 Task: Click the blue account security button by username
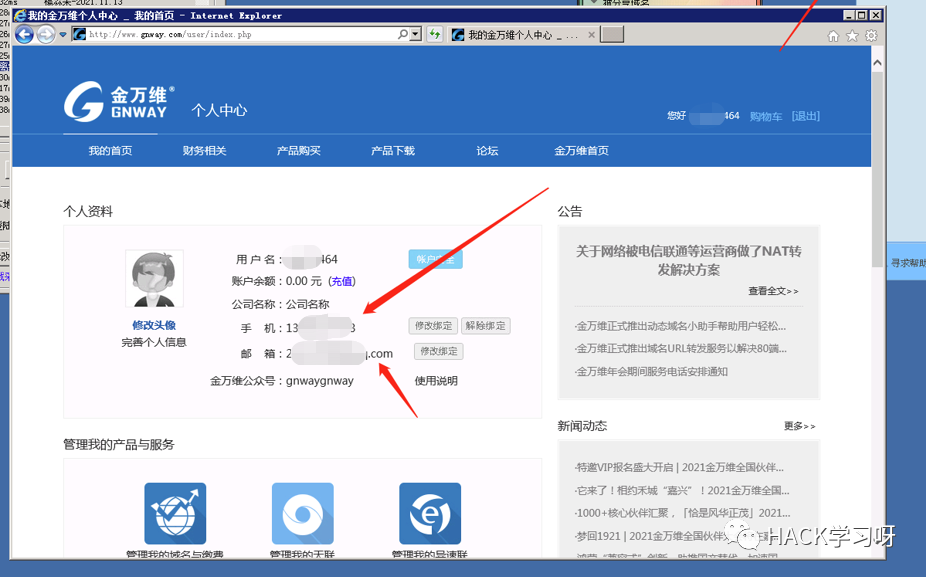coord(435,259)
